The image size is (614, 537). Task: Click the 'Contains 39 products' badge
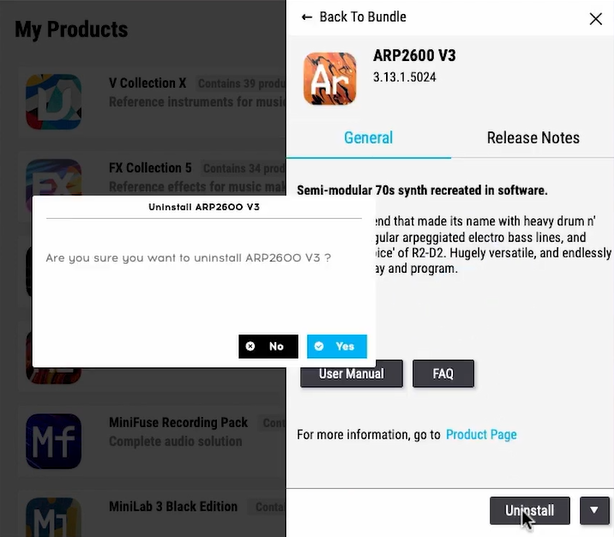pyautogui.click(x=240, y=83)
